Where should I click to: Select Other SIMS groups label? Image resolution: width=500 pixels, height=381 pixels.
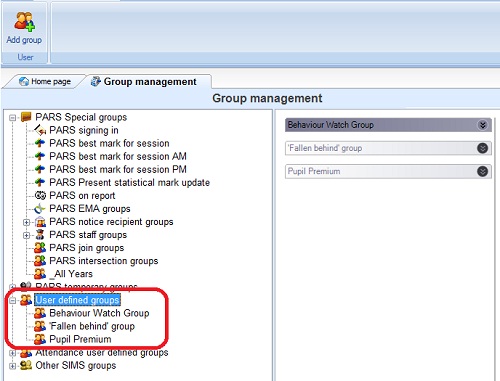[x=76, y=365]
